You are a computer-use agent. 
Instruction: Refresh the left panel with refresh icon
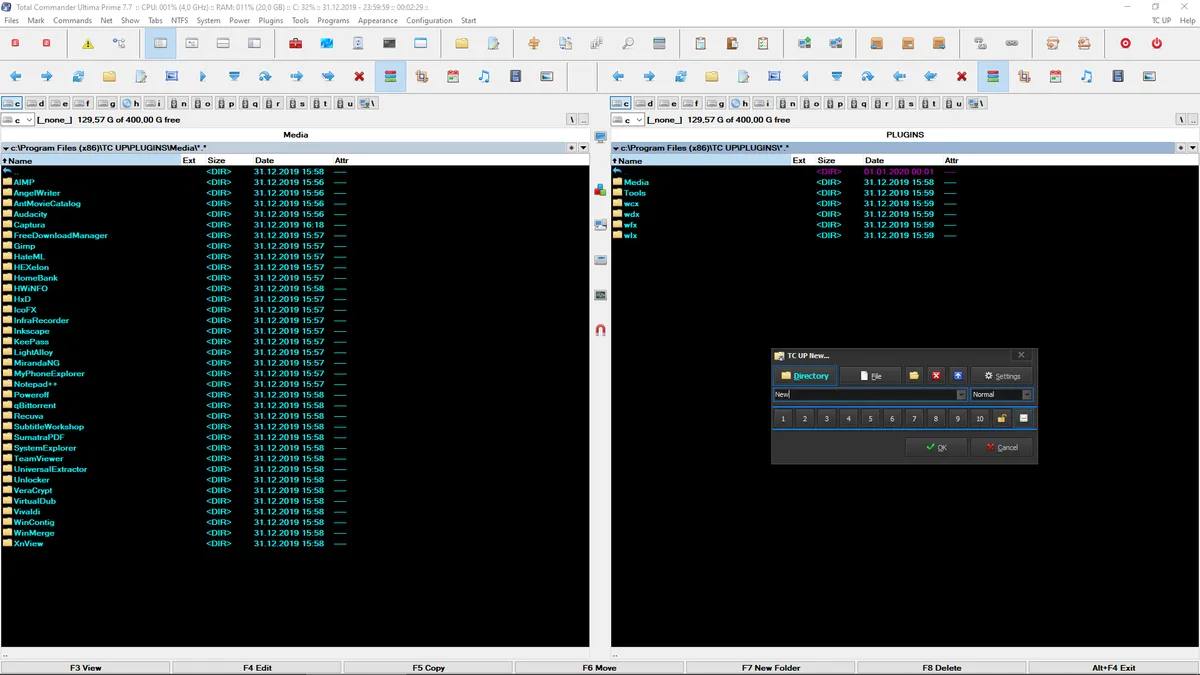[78, 76]
